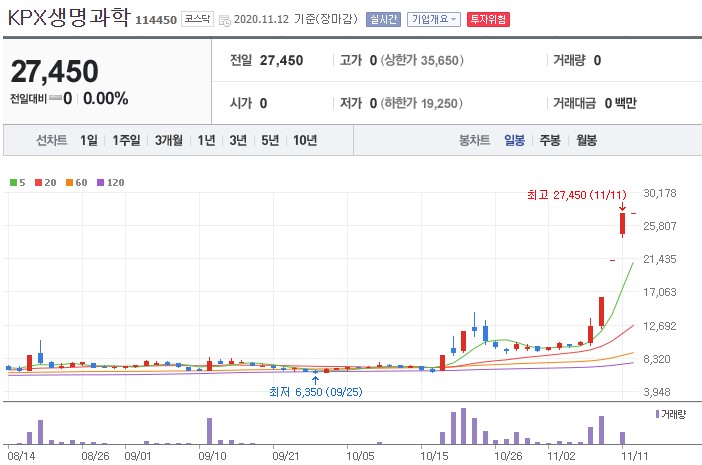Select the 1주일 line chart period
Viewport: 702px width, 465px height.
coord(126,141)
